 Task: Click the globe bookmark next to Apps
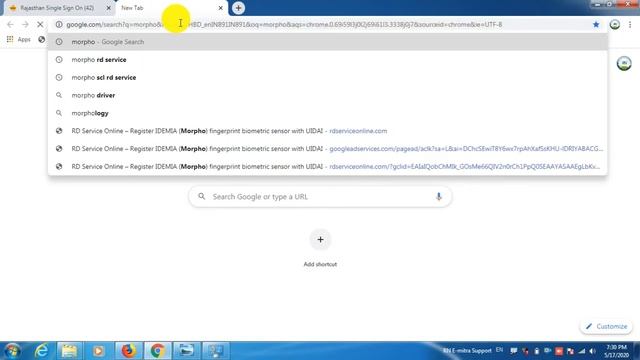42,39
